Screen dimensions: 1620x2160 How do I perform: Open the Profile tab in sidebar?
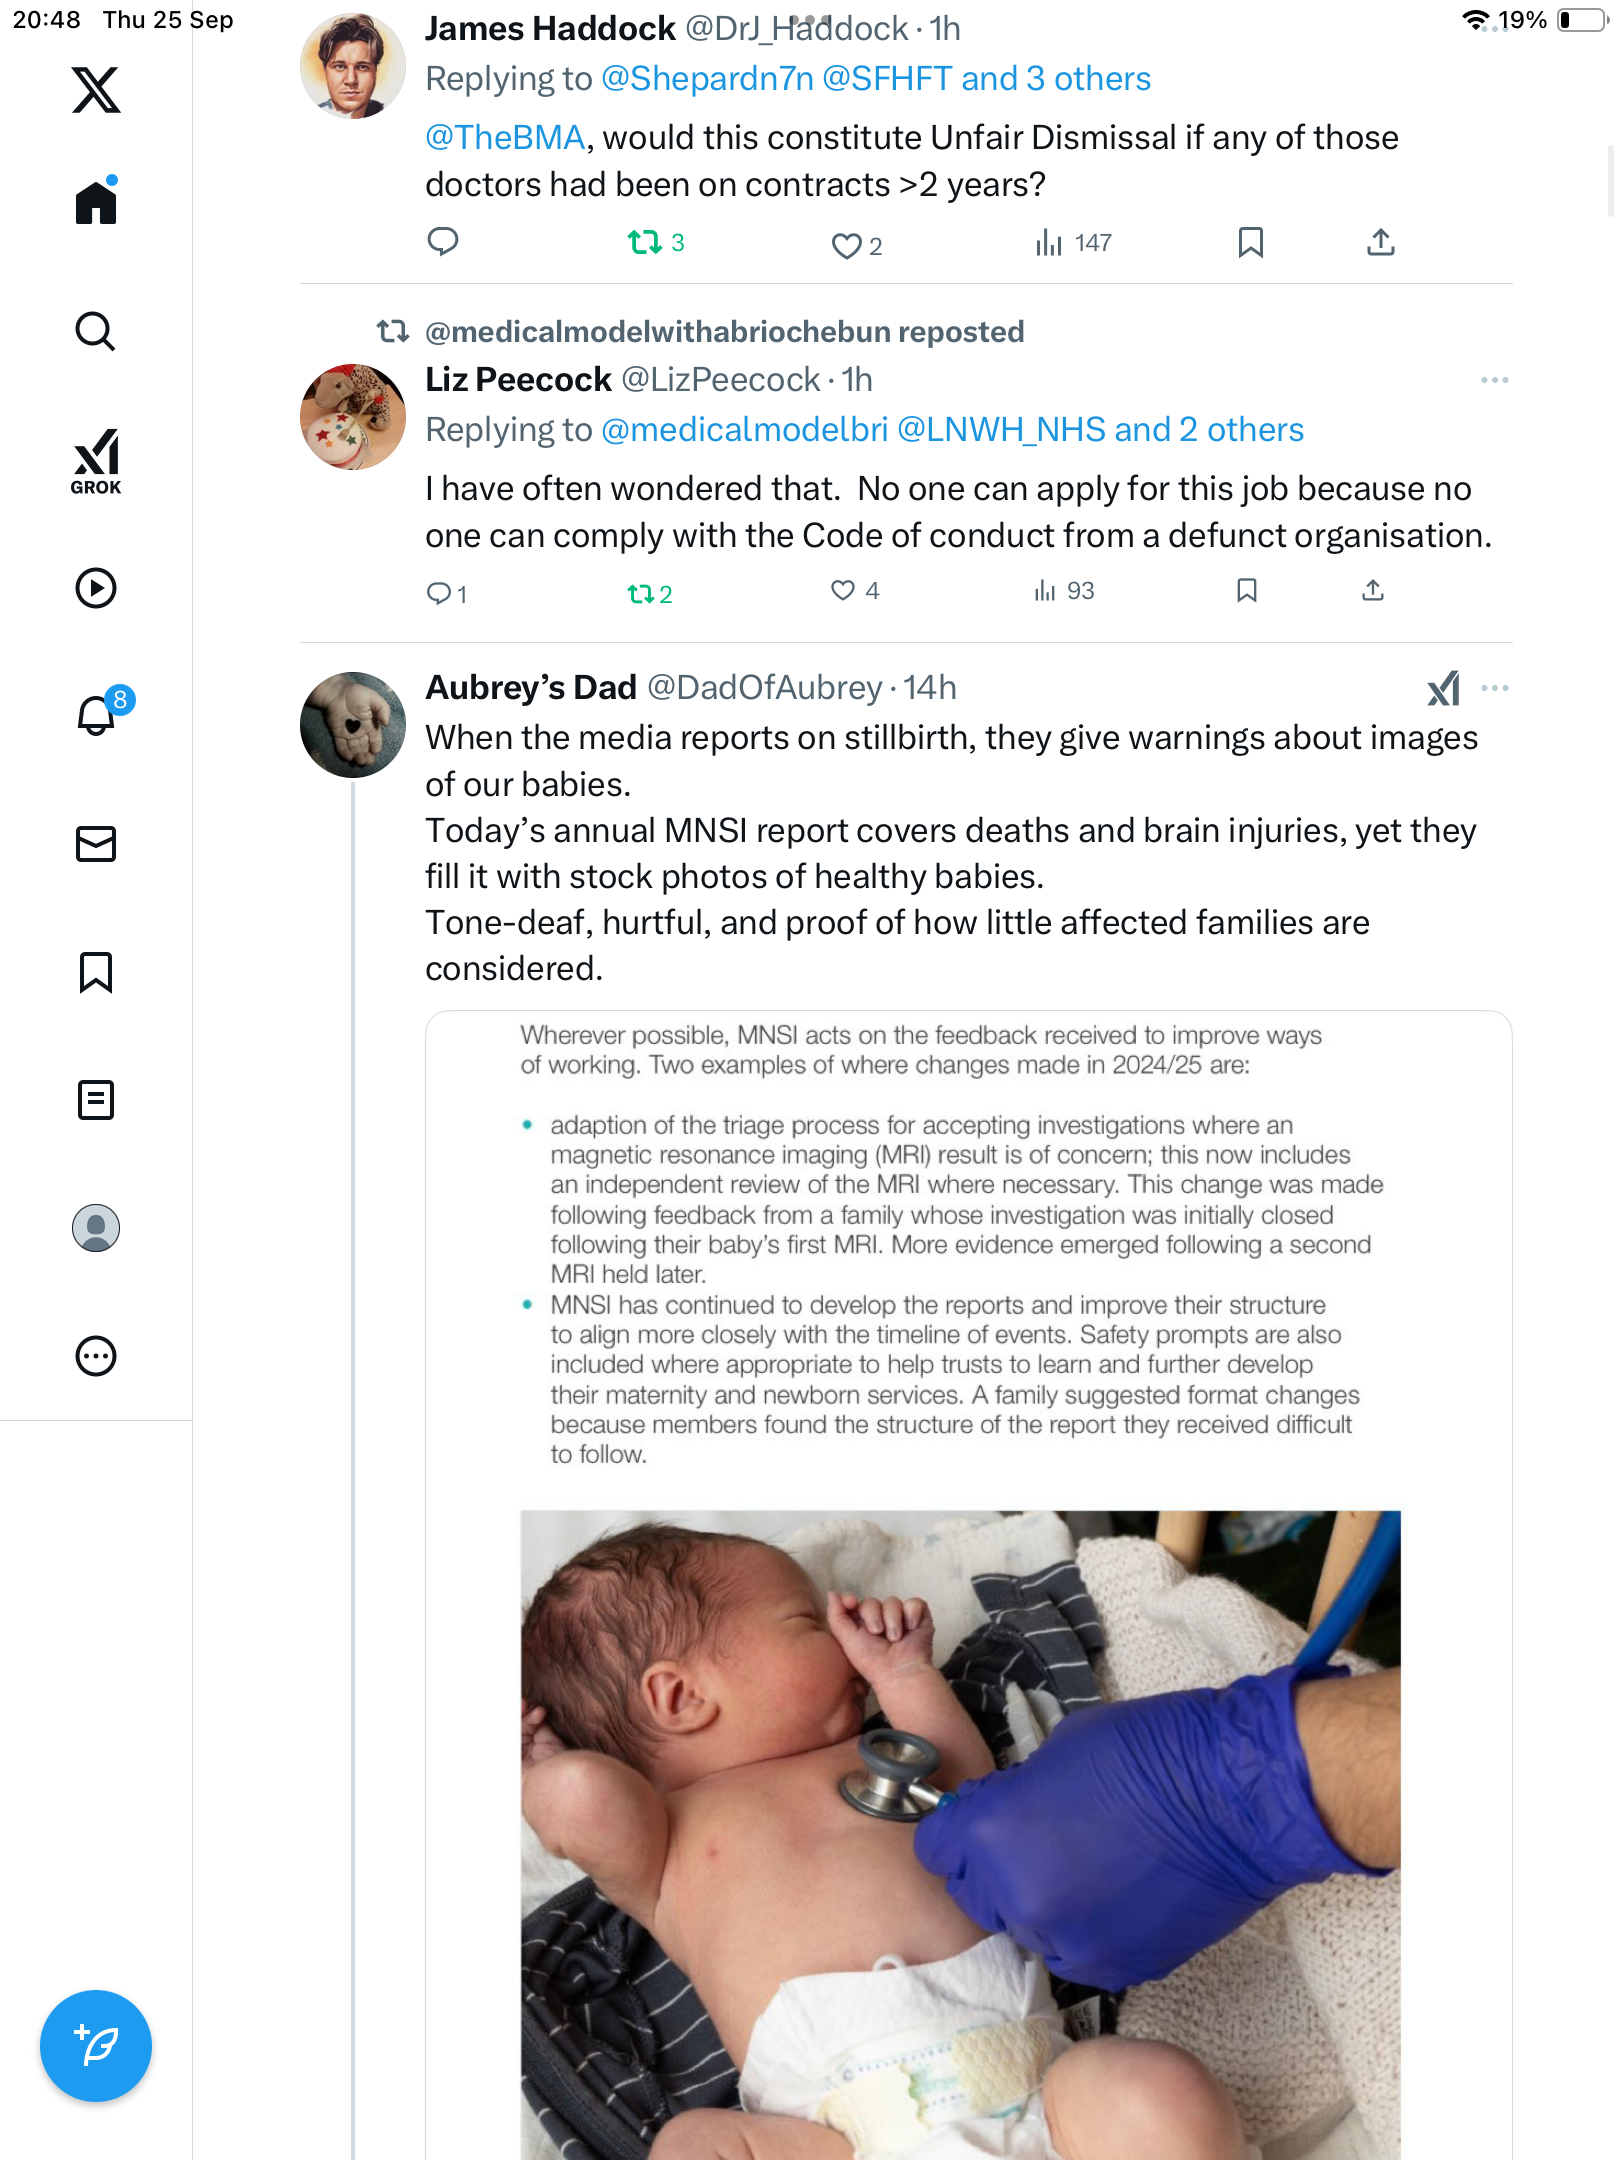pyautogui.click(x=96, y=1228)
